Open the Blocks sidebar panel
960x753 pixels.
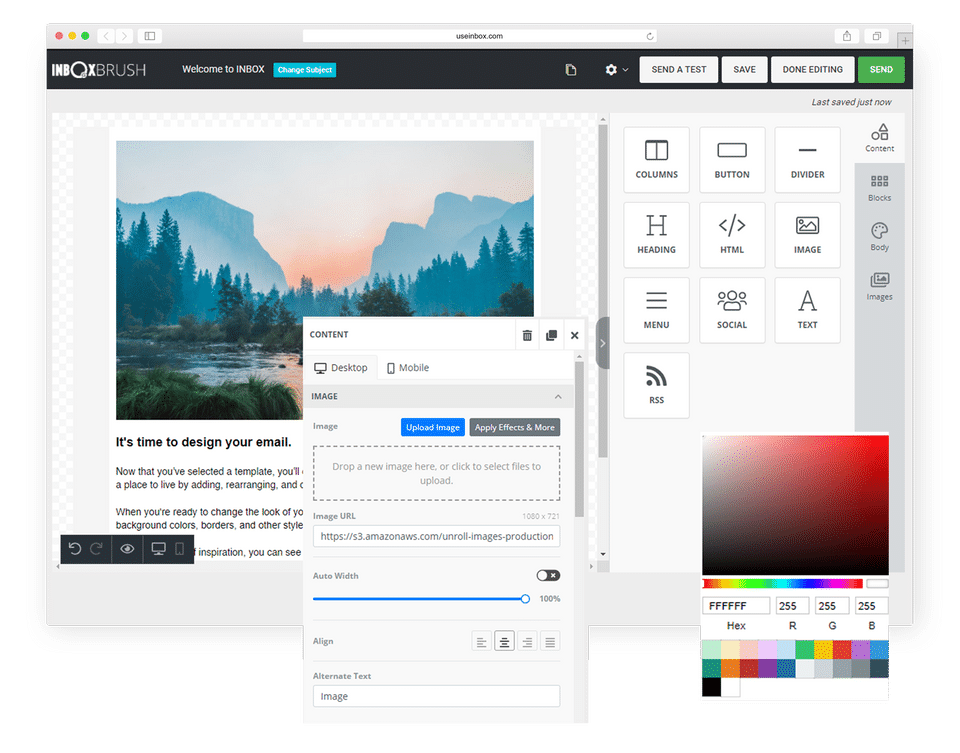(x=879, y=187)
